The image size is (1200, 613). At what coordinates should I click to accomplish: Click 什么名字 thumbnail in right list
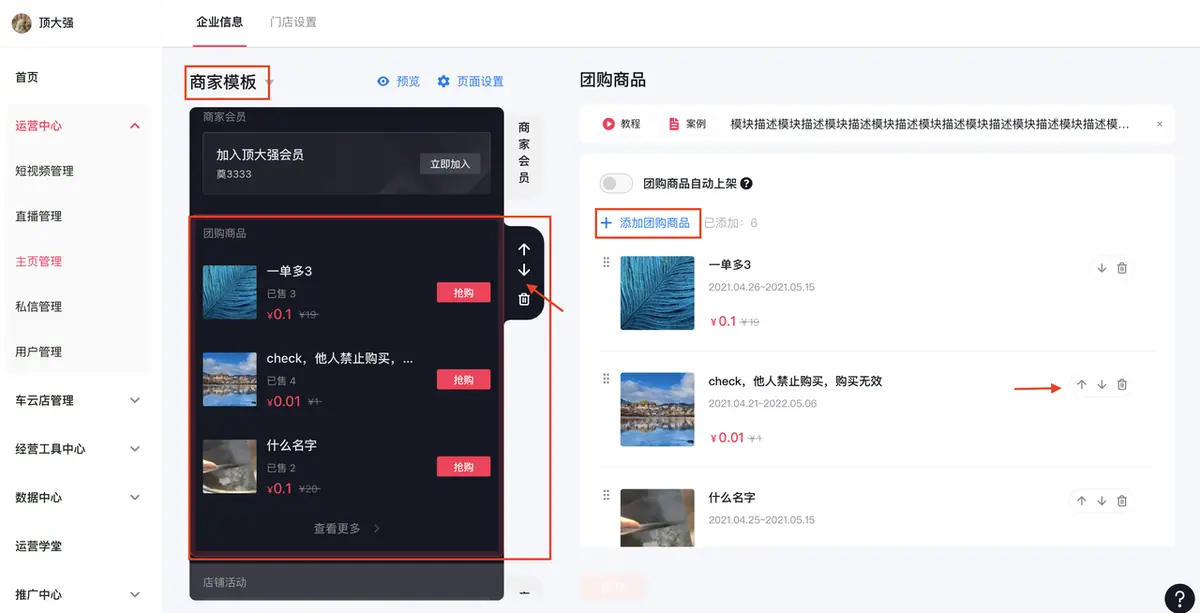(657, 517)
